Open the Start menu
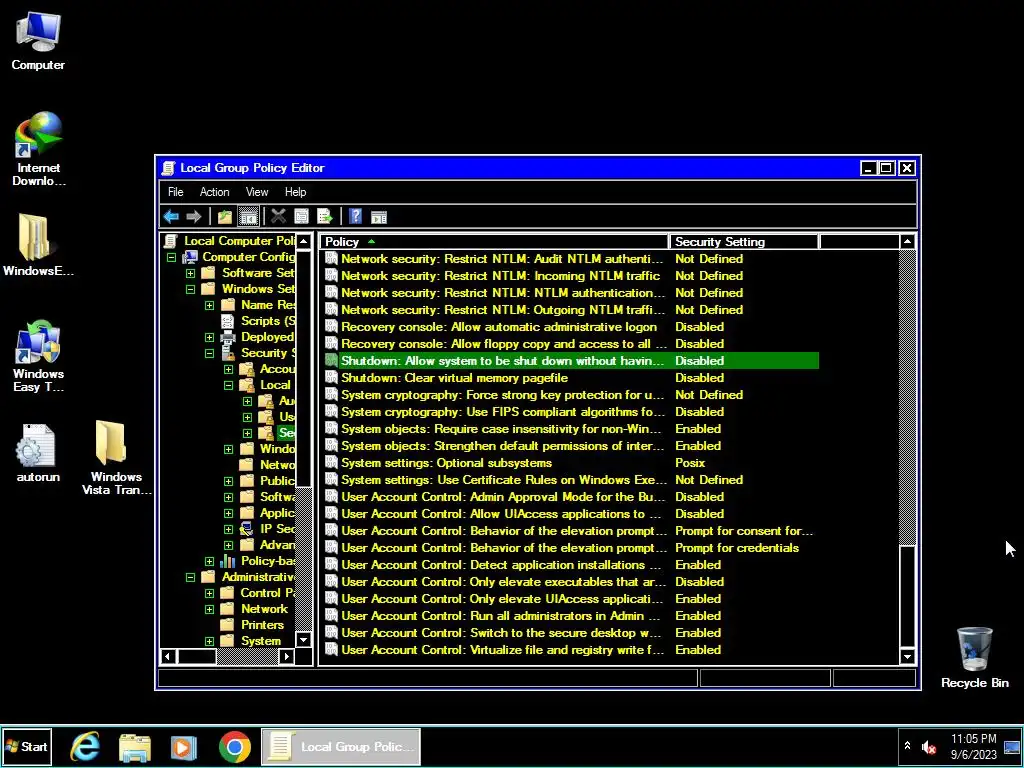 (26, 746)
